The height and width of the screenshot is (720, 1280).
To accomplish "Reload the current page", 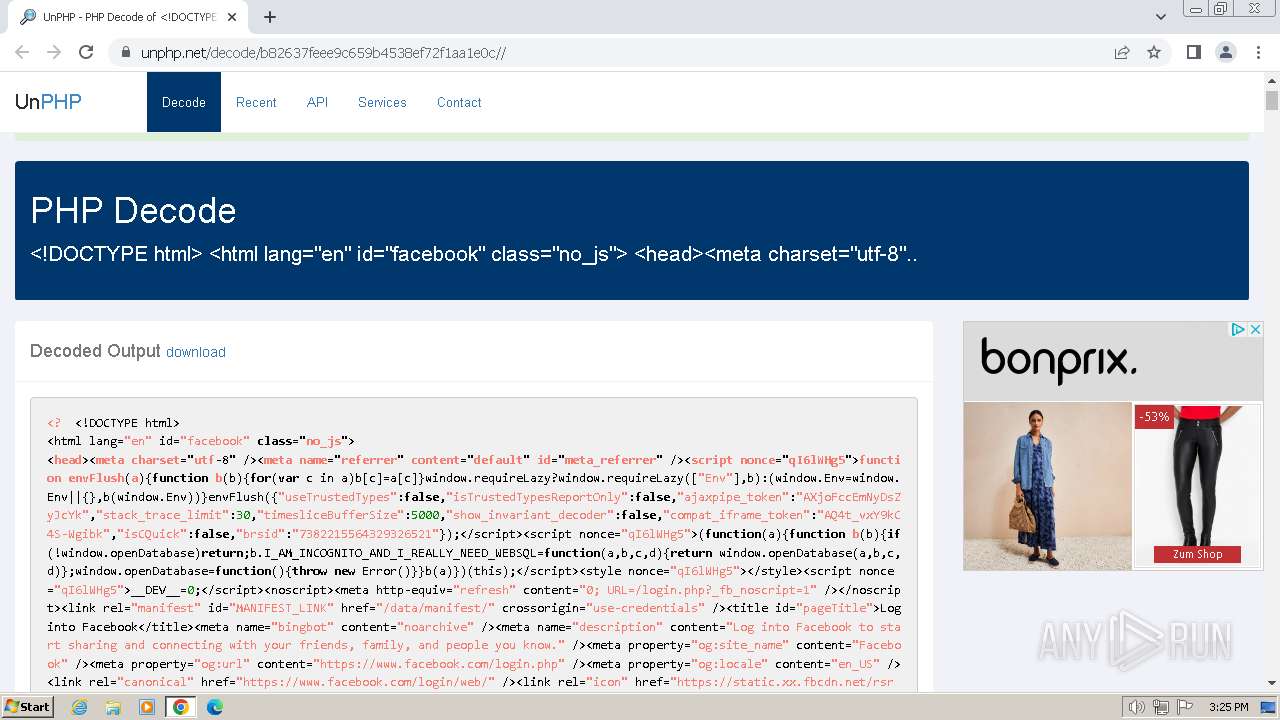I will coord(86,52).
